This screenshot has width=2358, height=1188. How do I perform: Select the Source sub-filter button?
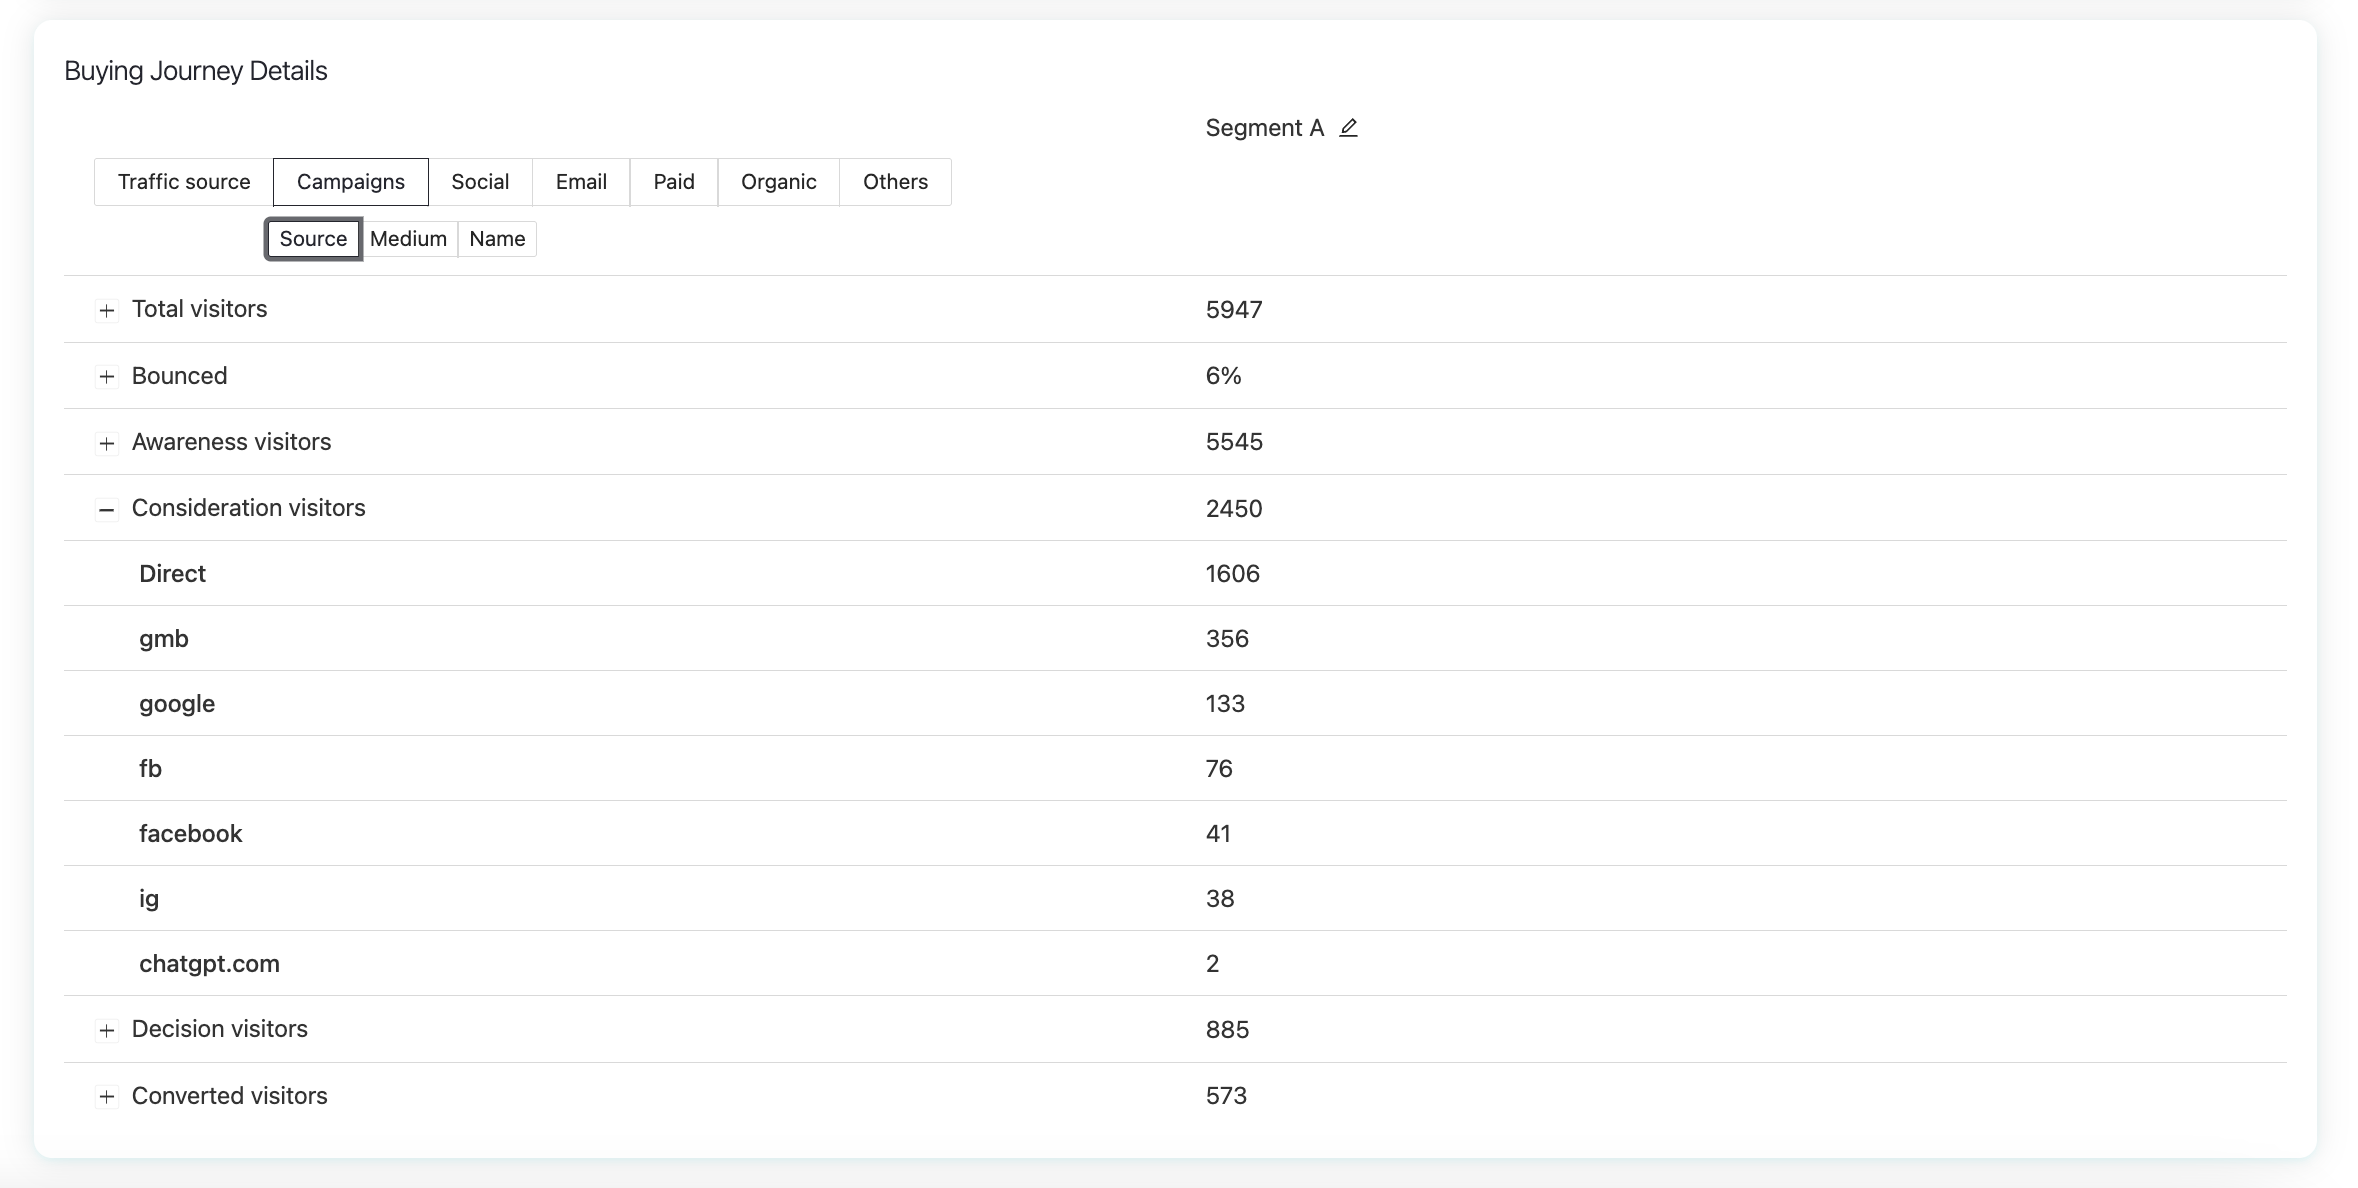point(313,239)
